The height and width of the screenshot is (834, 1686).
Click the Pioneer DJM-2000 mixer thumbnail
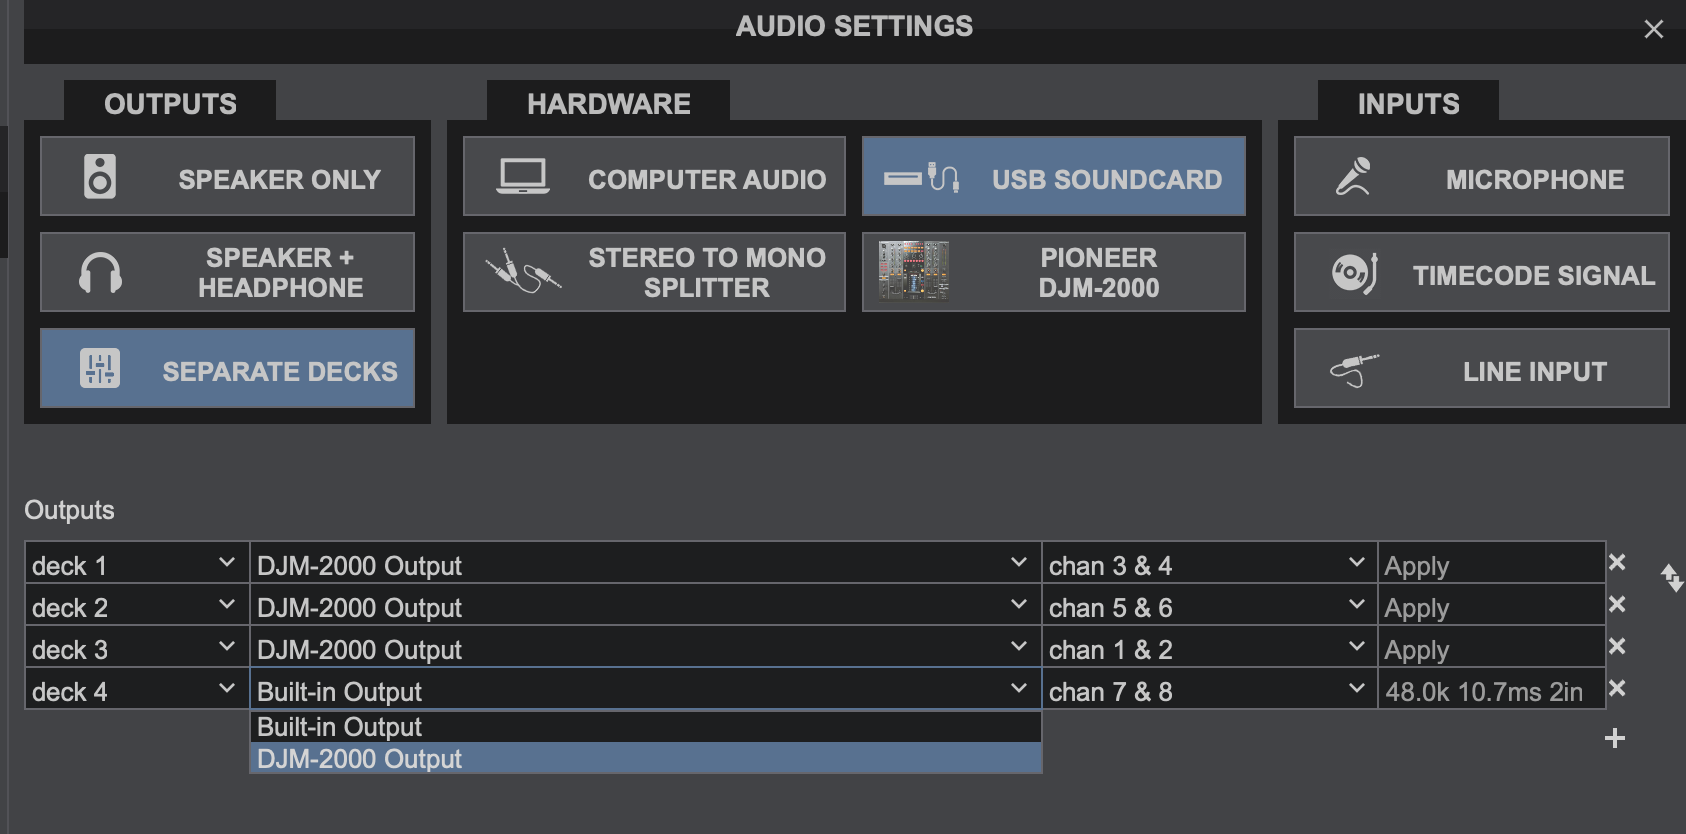point(913,271)
